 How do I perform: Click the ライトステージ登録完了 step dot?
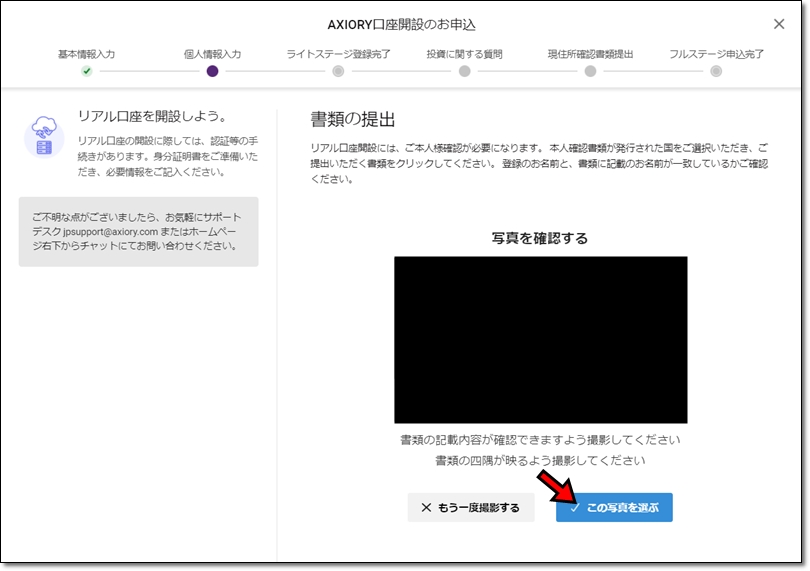pos(338,71)
